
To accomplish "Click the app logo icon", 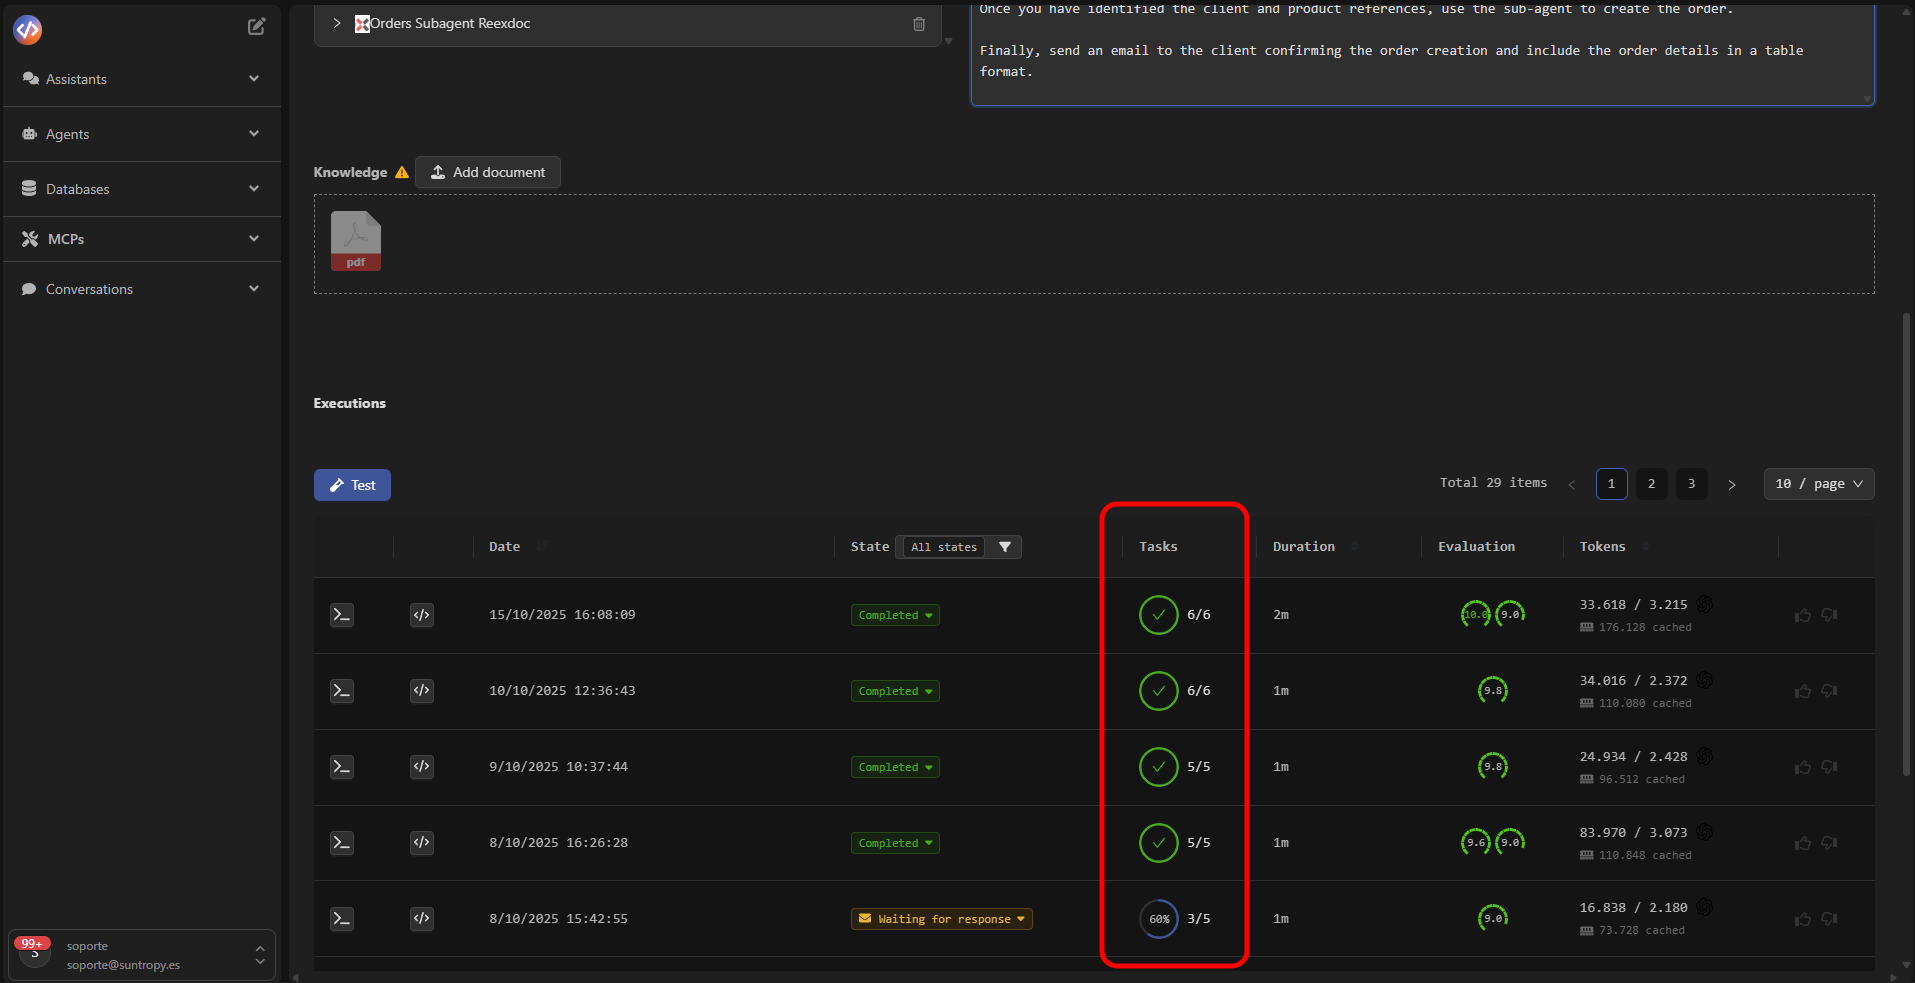I will [28, 30].
